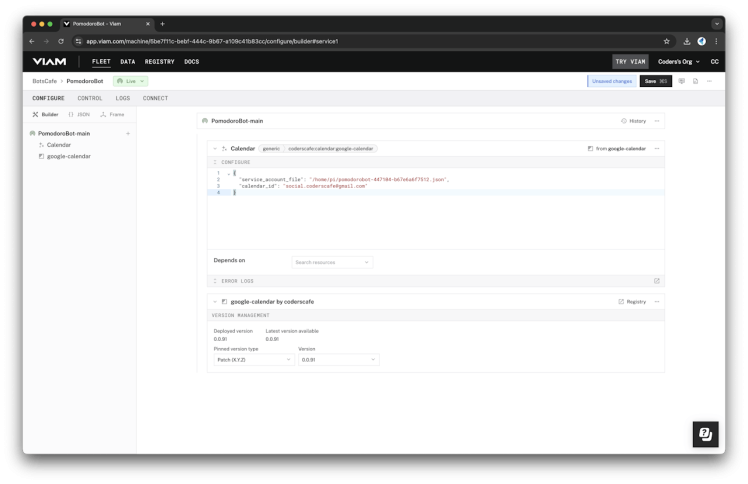This screenshot has height=484, width=748.
Task: Open the Coders's Org dropdown
Action: point(680,61)
